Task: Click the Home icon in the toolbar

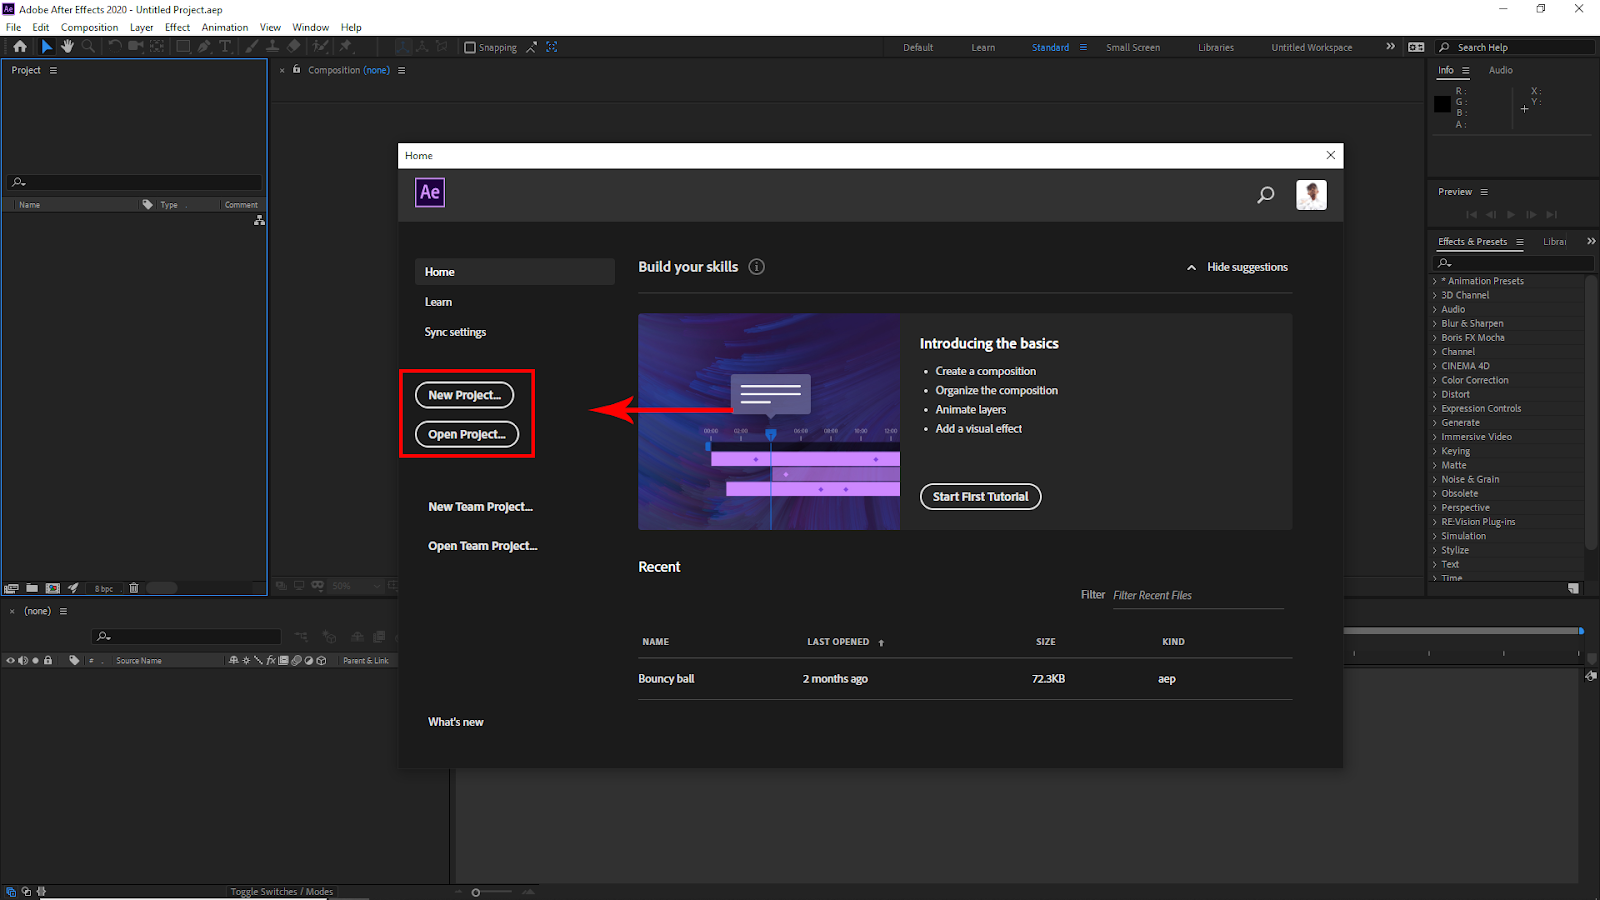Action: [x=20, y=47]
